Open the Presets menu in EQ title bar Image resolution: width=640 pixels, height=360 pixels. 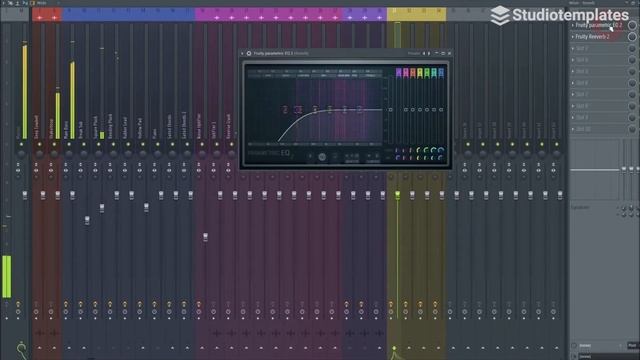pyautogui.click(x=413, y=53)
